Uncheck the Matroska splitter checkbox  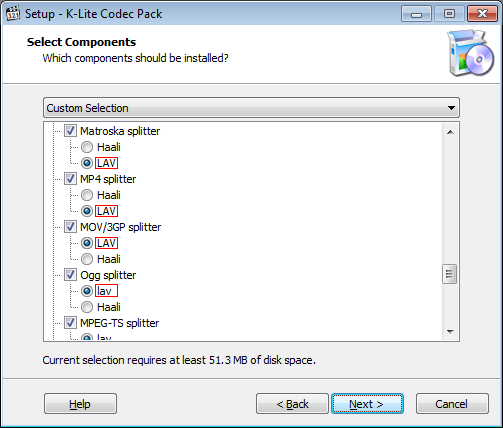coord(70,131)
